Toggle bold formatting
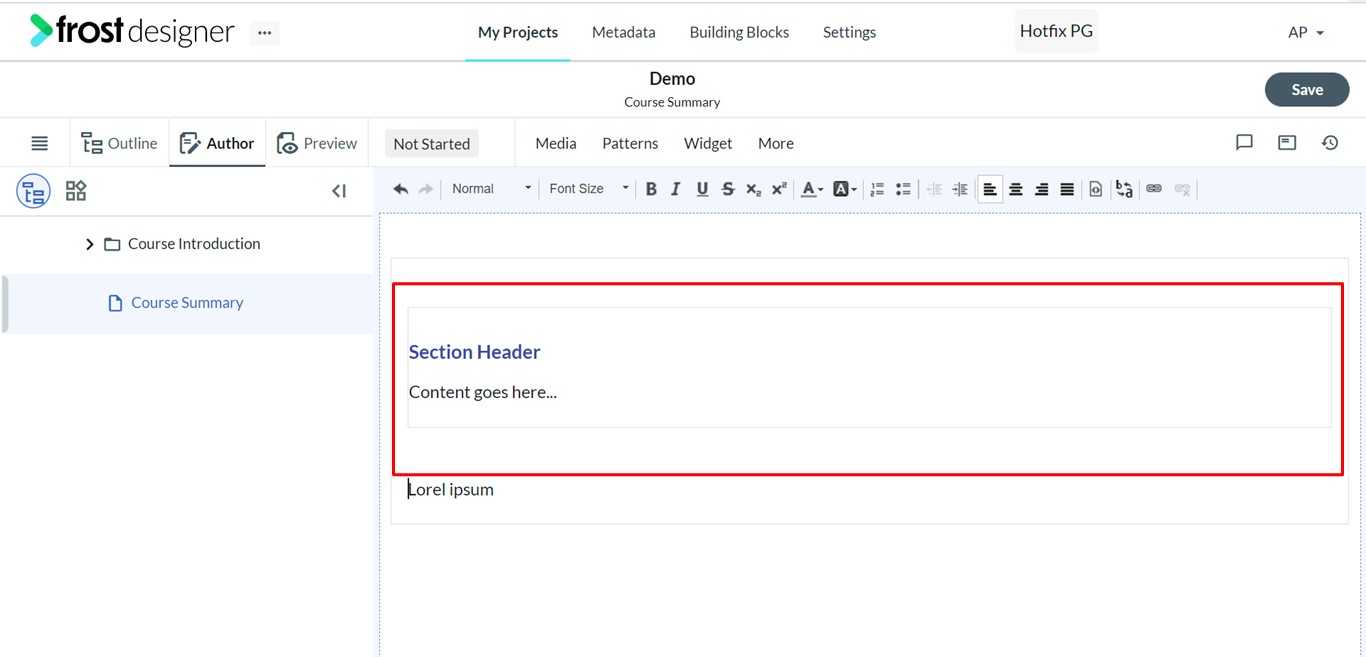Viewport: 1366px width, 657px height. [x=651, y=189]
